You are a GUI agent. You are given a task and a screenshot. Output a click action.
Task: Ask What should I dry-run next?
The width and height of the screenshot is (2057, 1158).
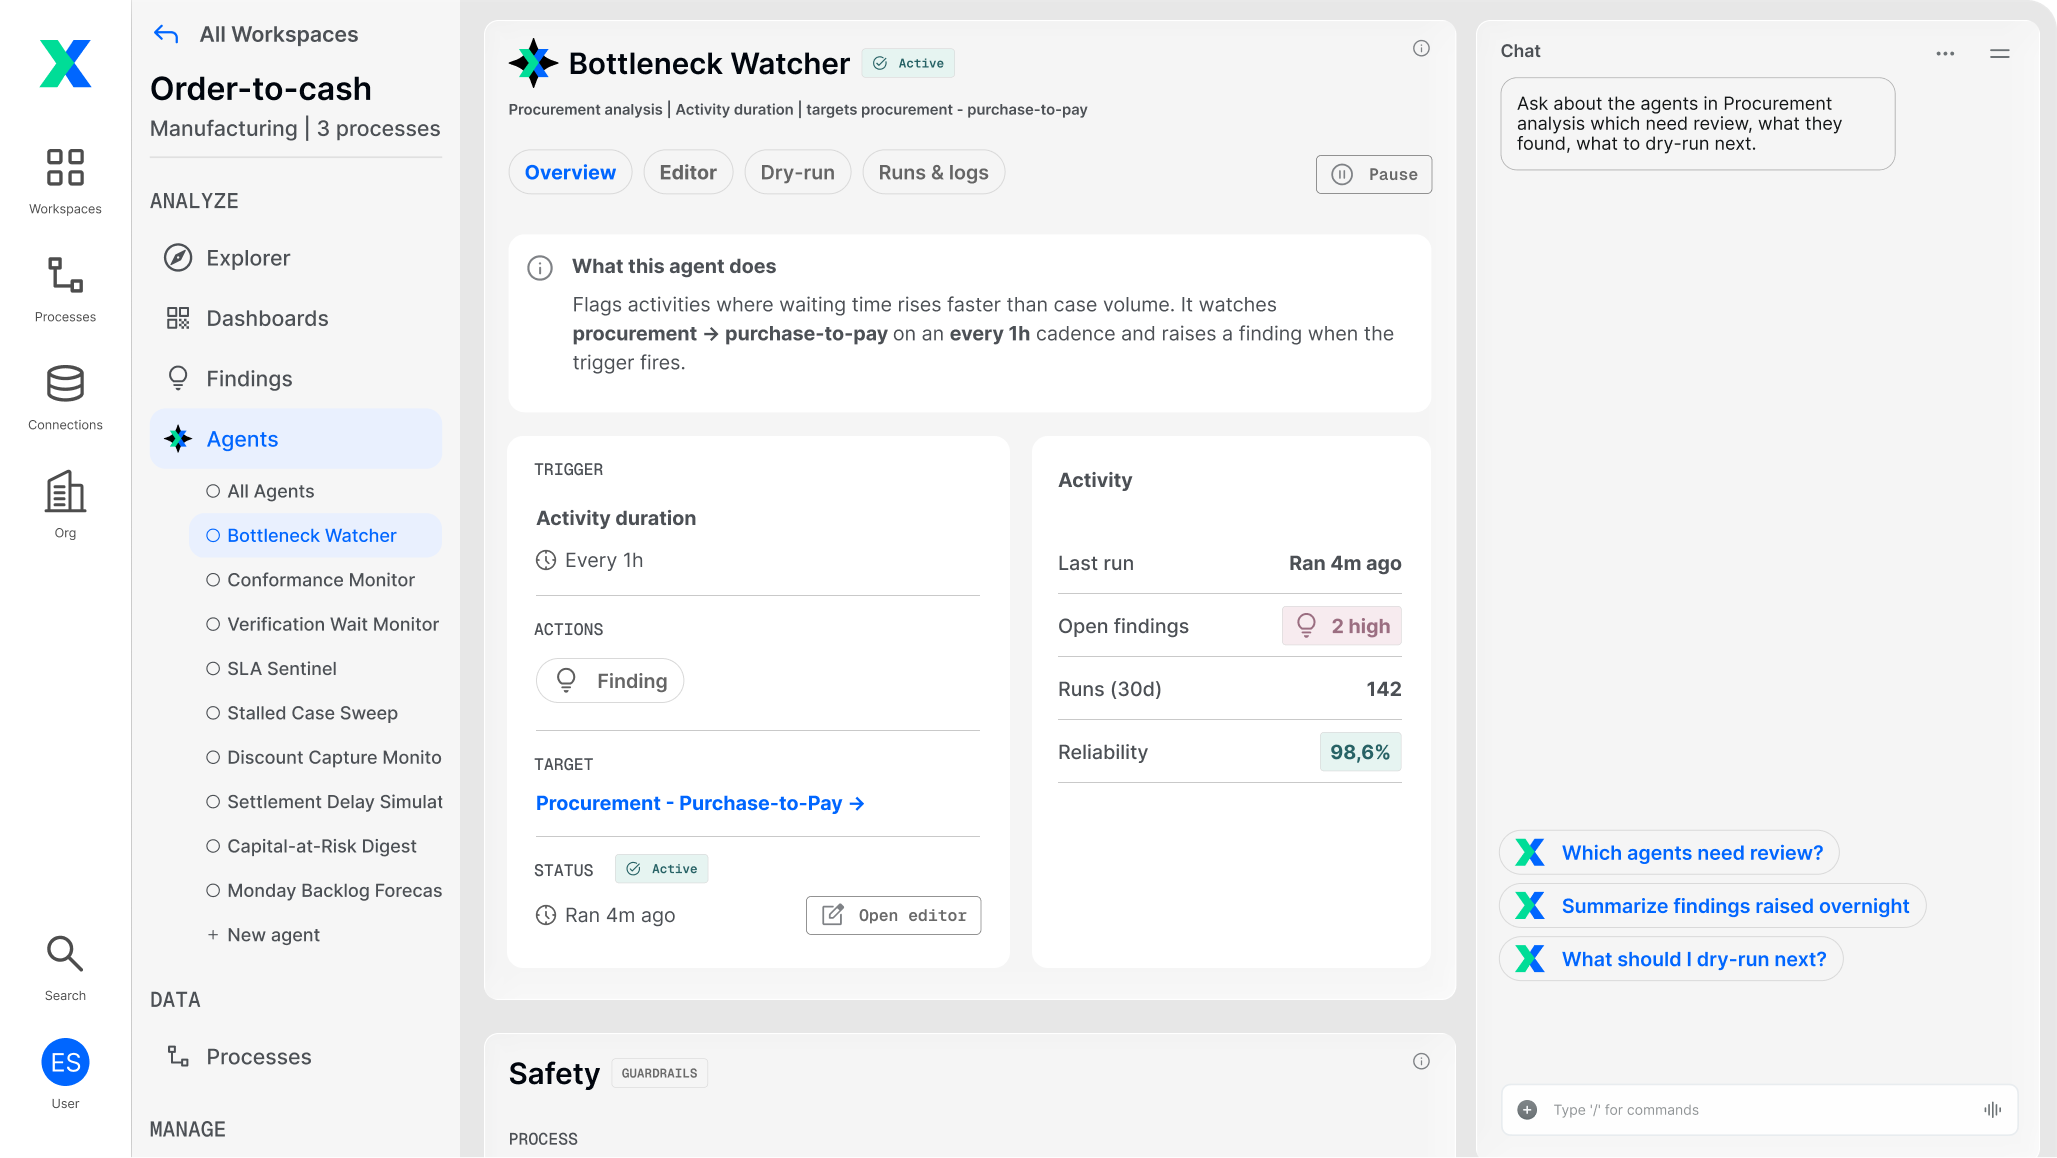point(1671,959)
